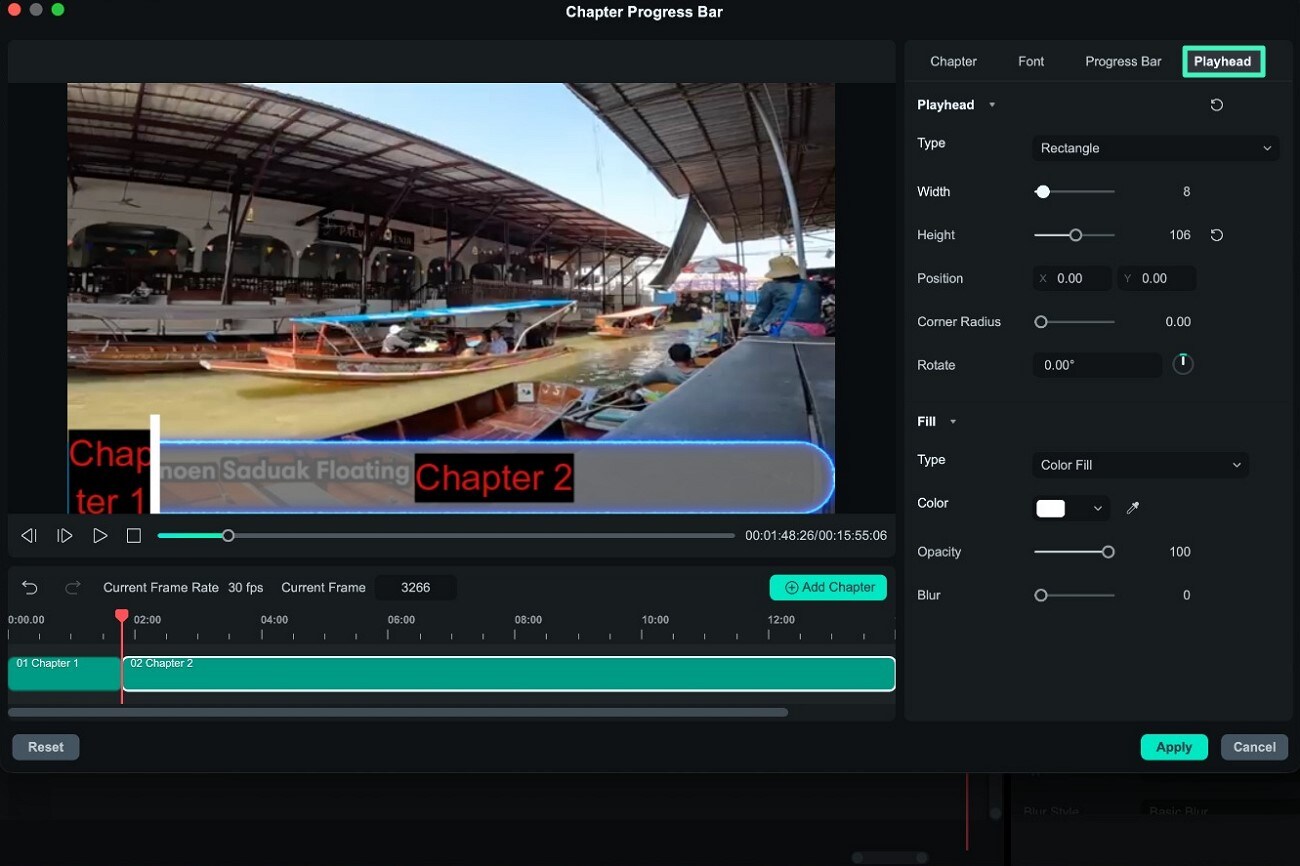This screenshot has height=866, width=1300.
Task: Click the Rotate angle input field
Action: point(1097,365)
